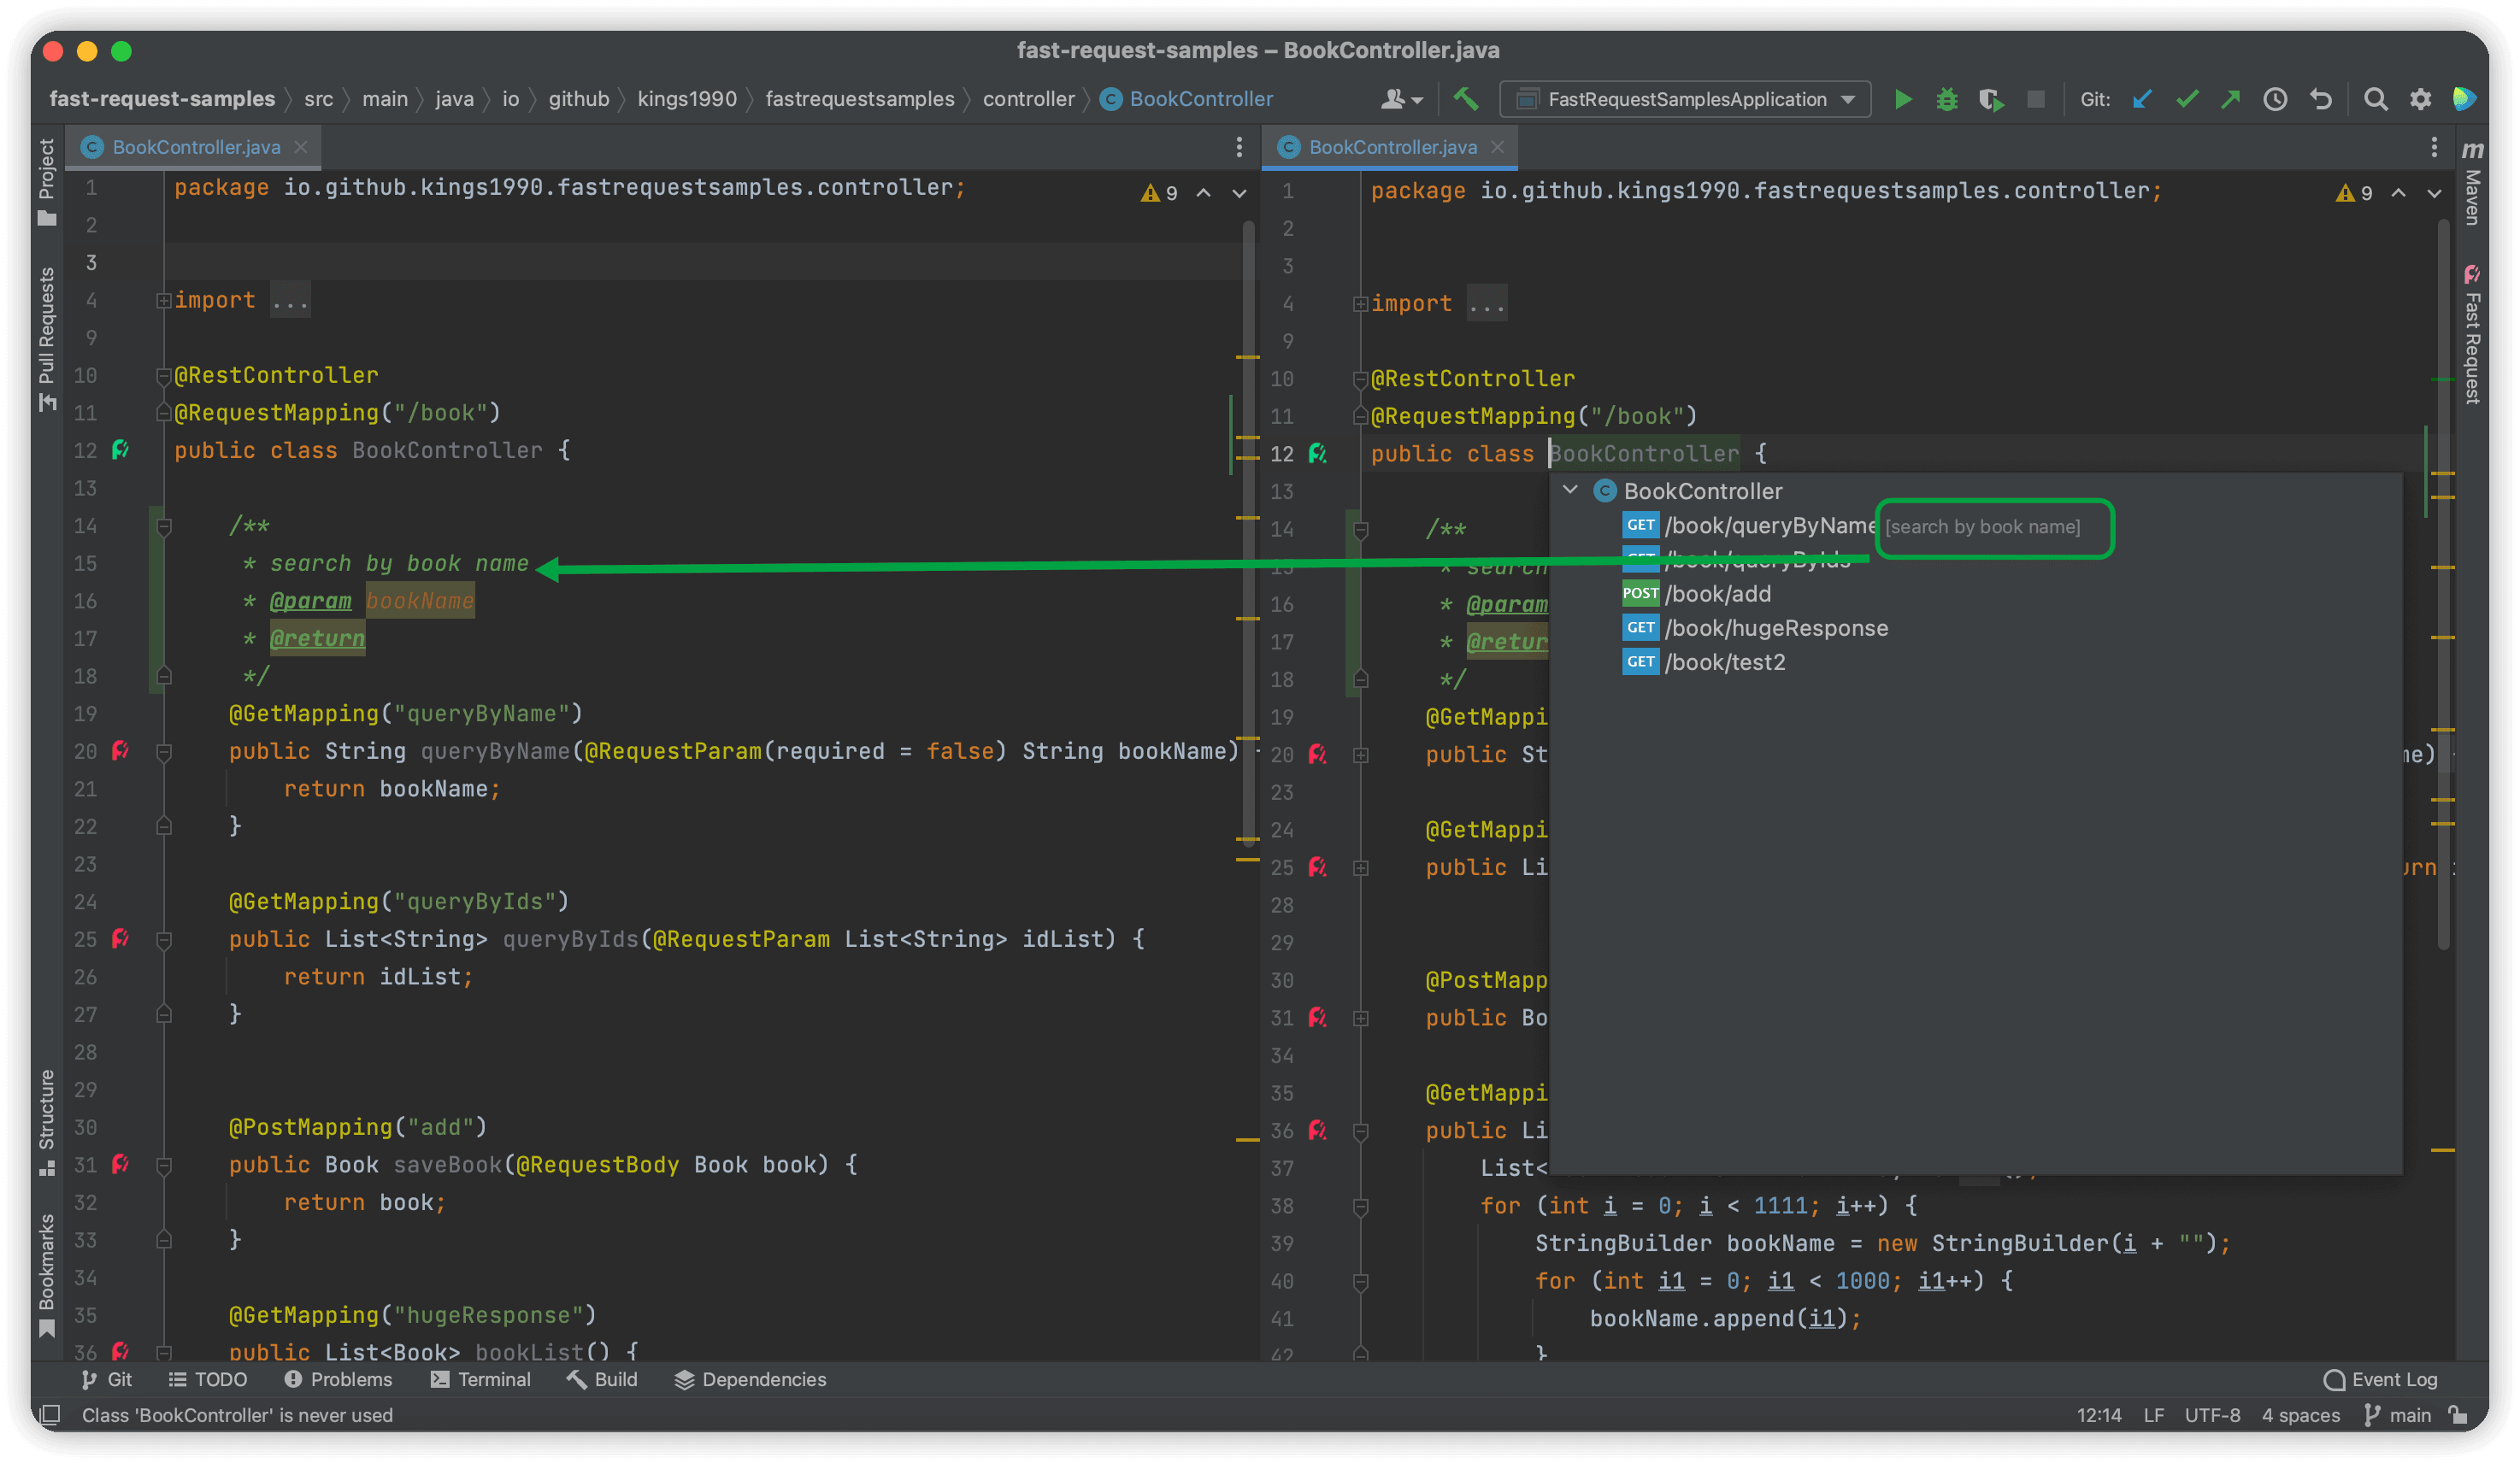Toggle tool window bars icon bottom-left corner
This screenshot has width=2520, height=1463.
[50, 1415]
